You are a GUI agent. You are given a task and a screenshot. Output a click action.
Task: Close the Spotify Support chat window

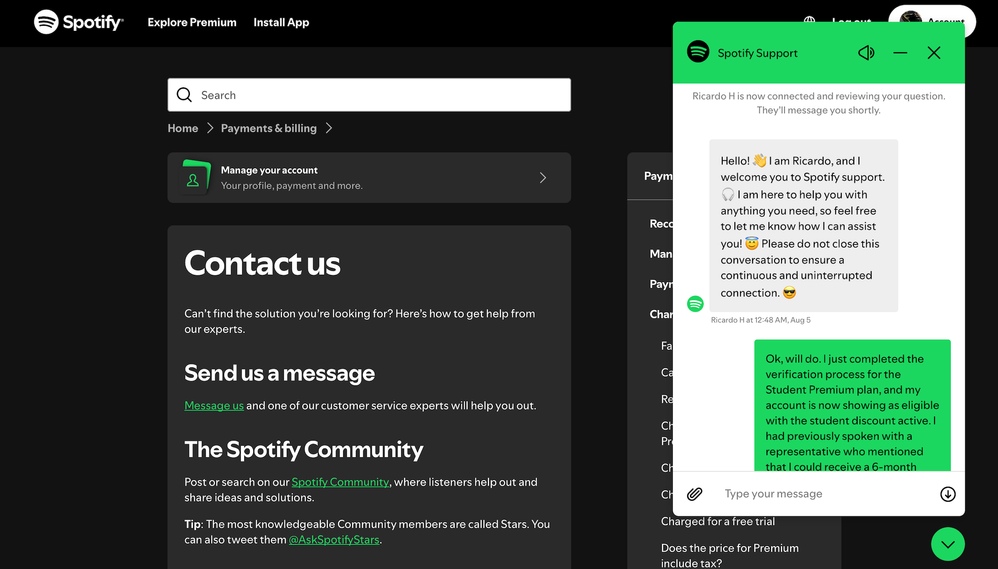click(934, 53)
